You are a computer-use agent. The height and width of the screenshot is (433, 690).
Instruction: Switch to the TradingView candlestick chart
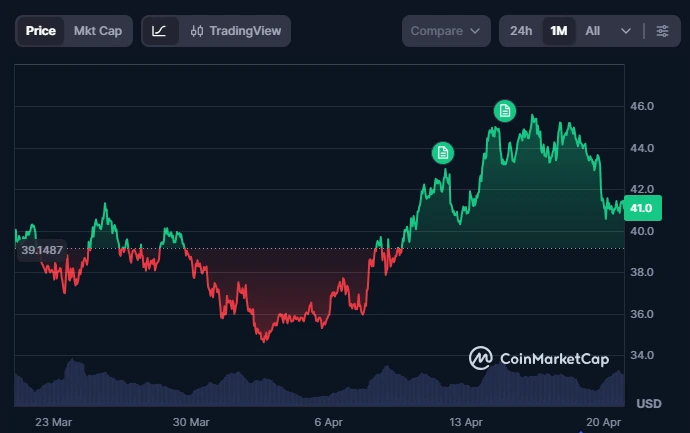coord(236,31)
